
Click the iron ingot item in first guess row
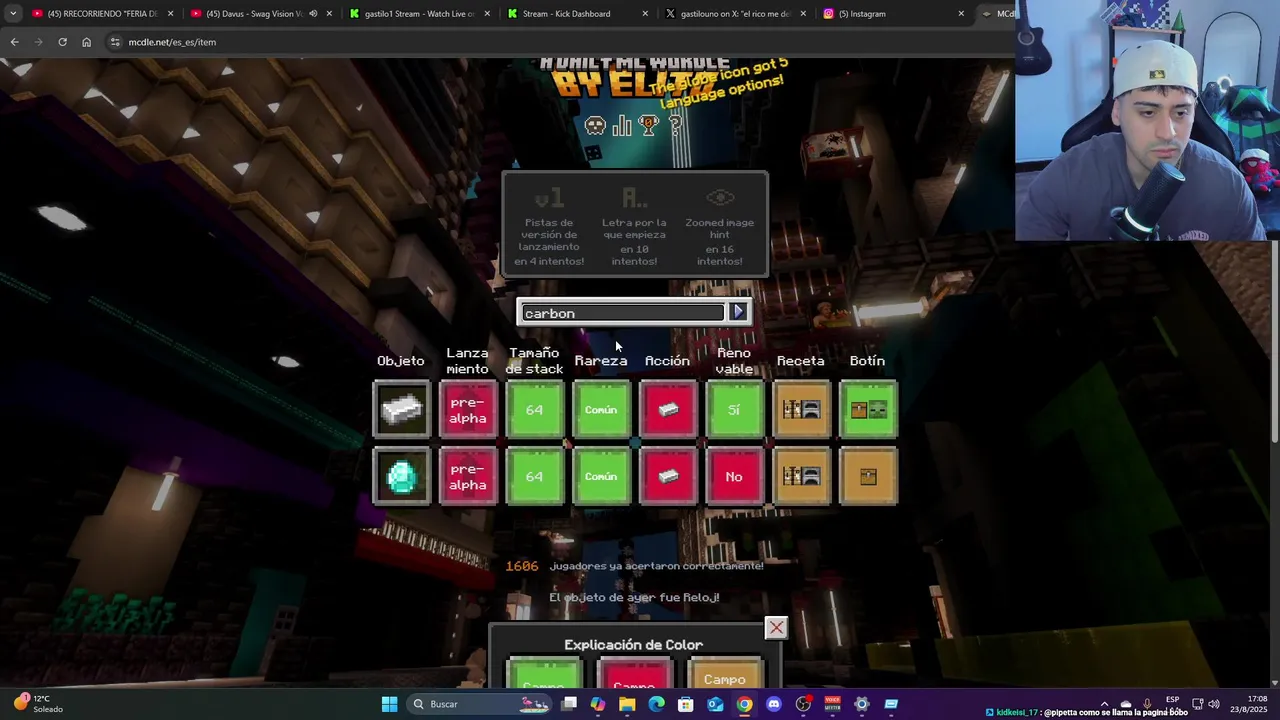[x=401, y=409]
